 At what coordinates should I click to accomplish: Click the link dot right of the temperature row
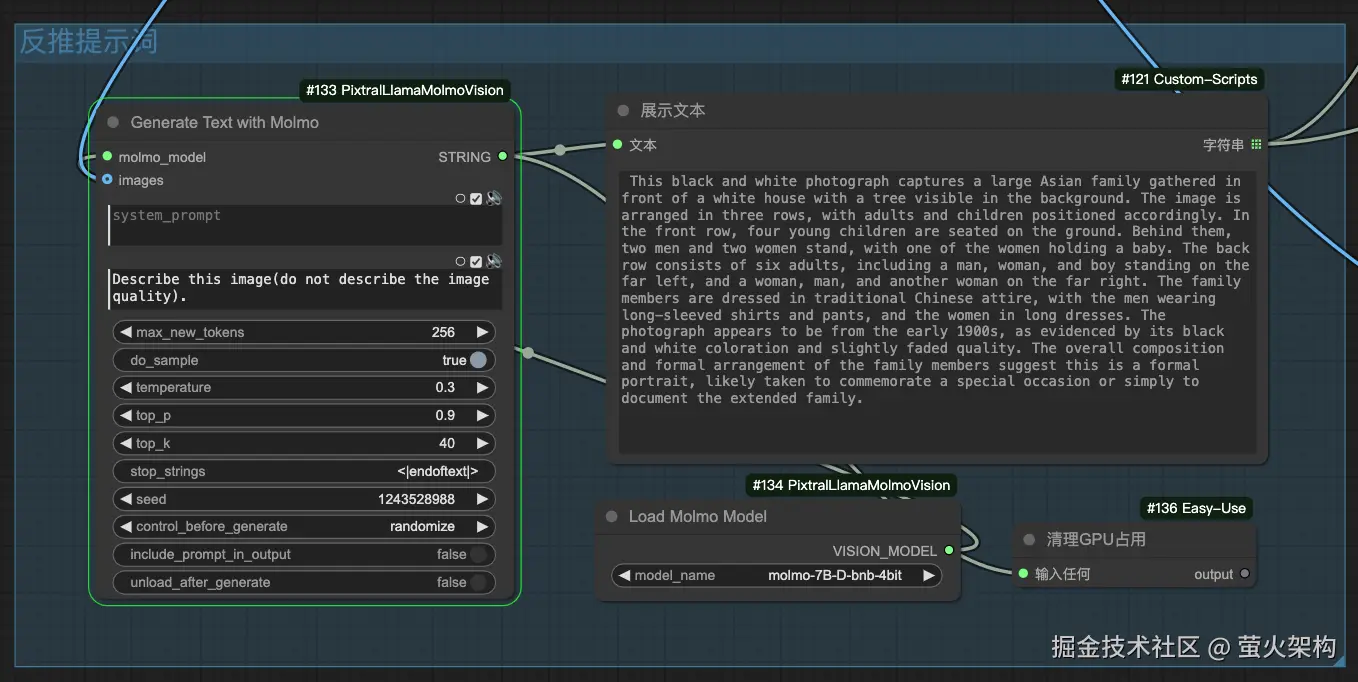coord(528,352)
